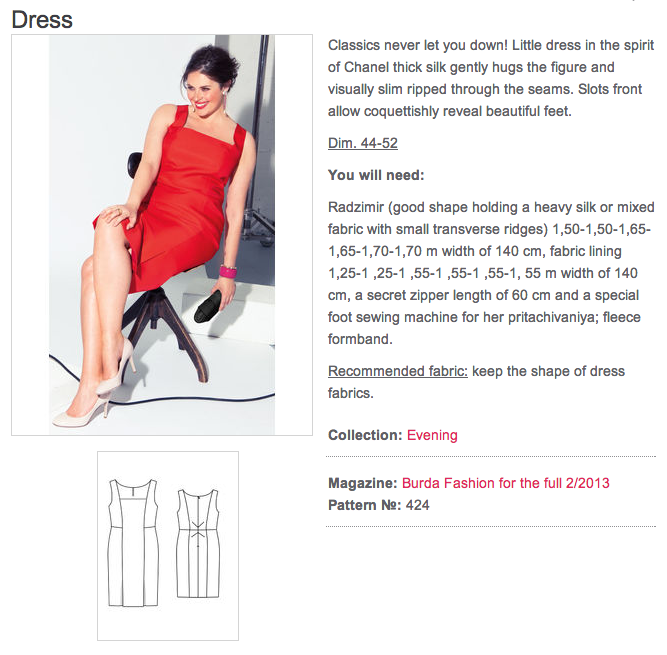Screen dimensions: 667x655
Task: Open the technical drawing thumbnail below photo
Action: pyautogui.click(x=168, y=546)
